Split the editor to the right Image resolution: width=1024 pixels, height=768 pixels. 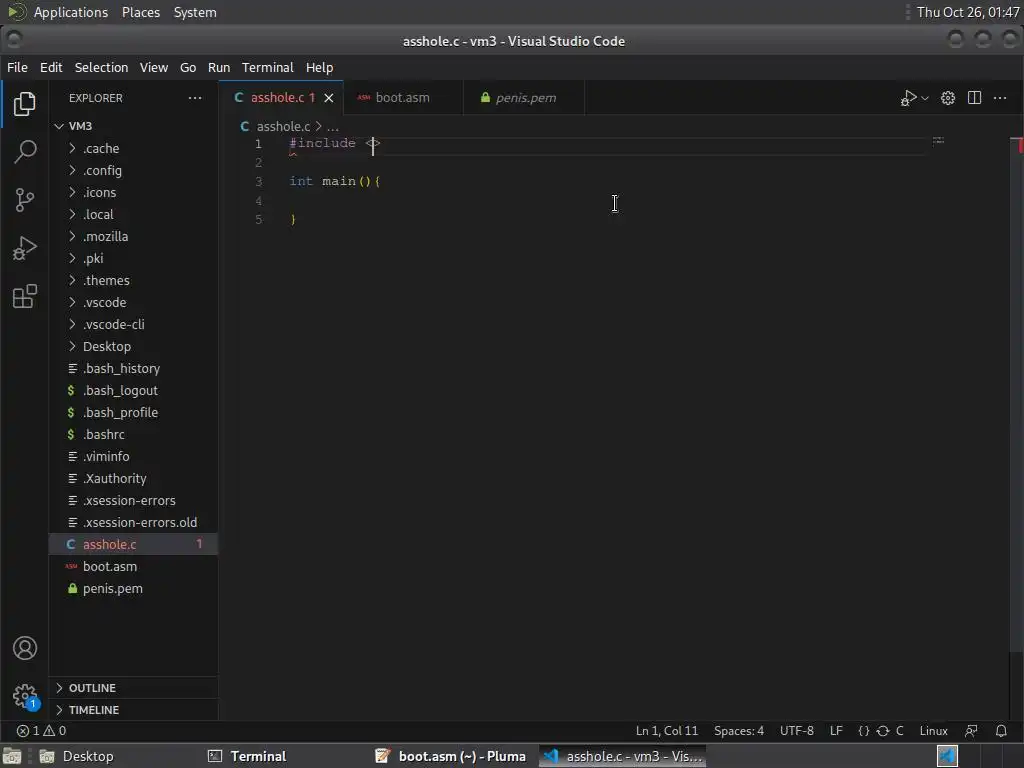tap(974, 98)
